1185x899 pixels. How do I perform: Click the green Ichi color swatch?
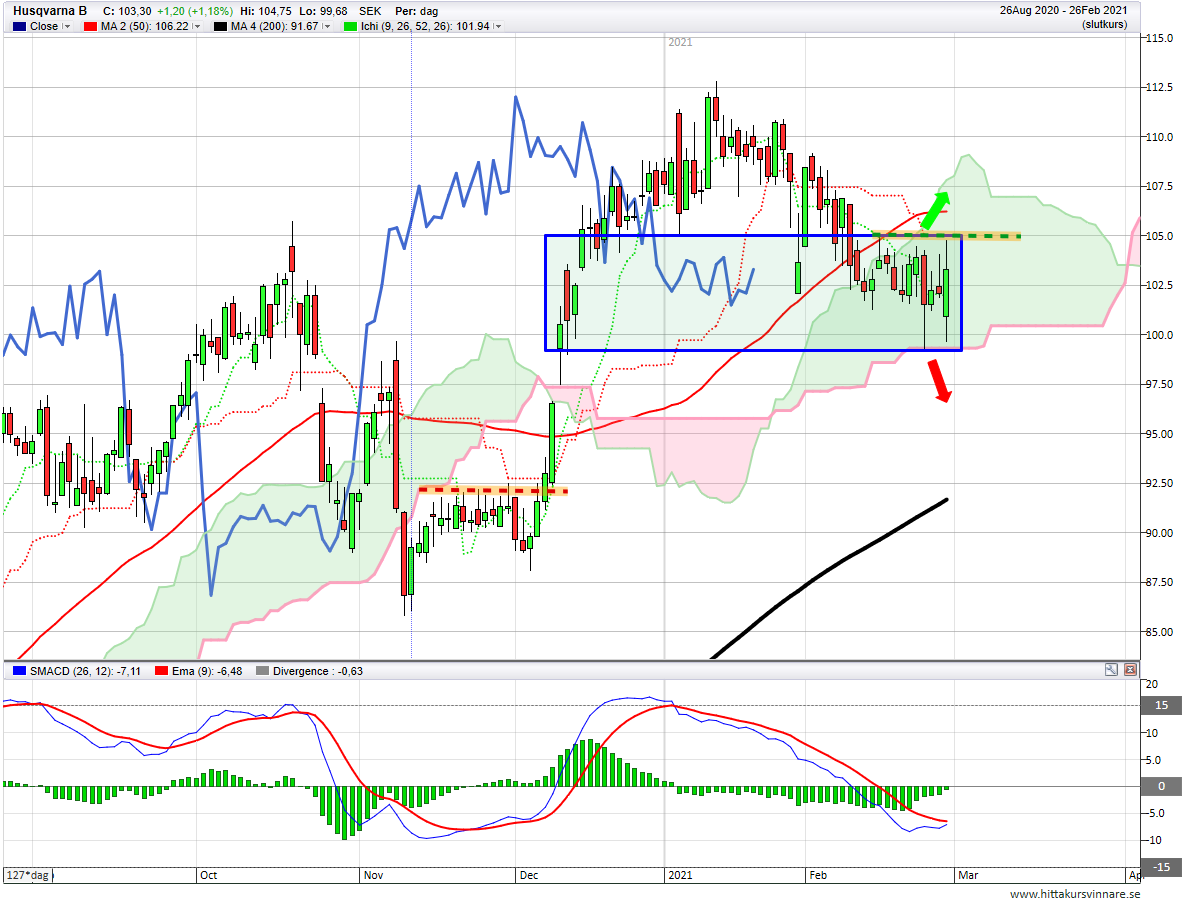tap(350, 26)
